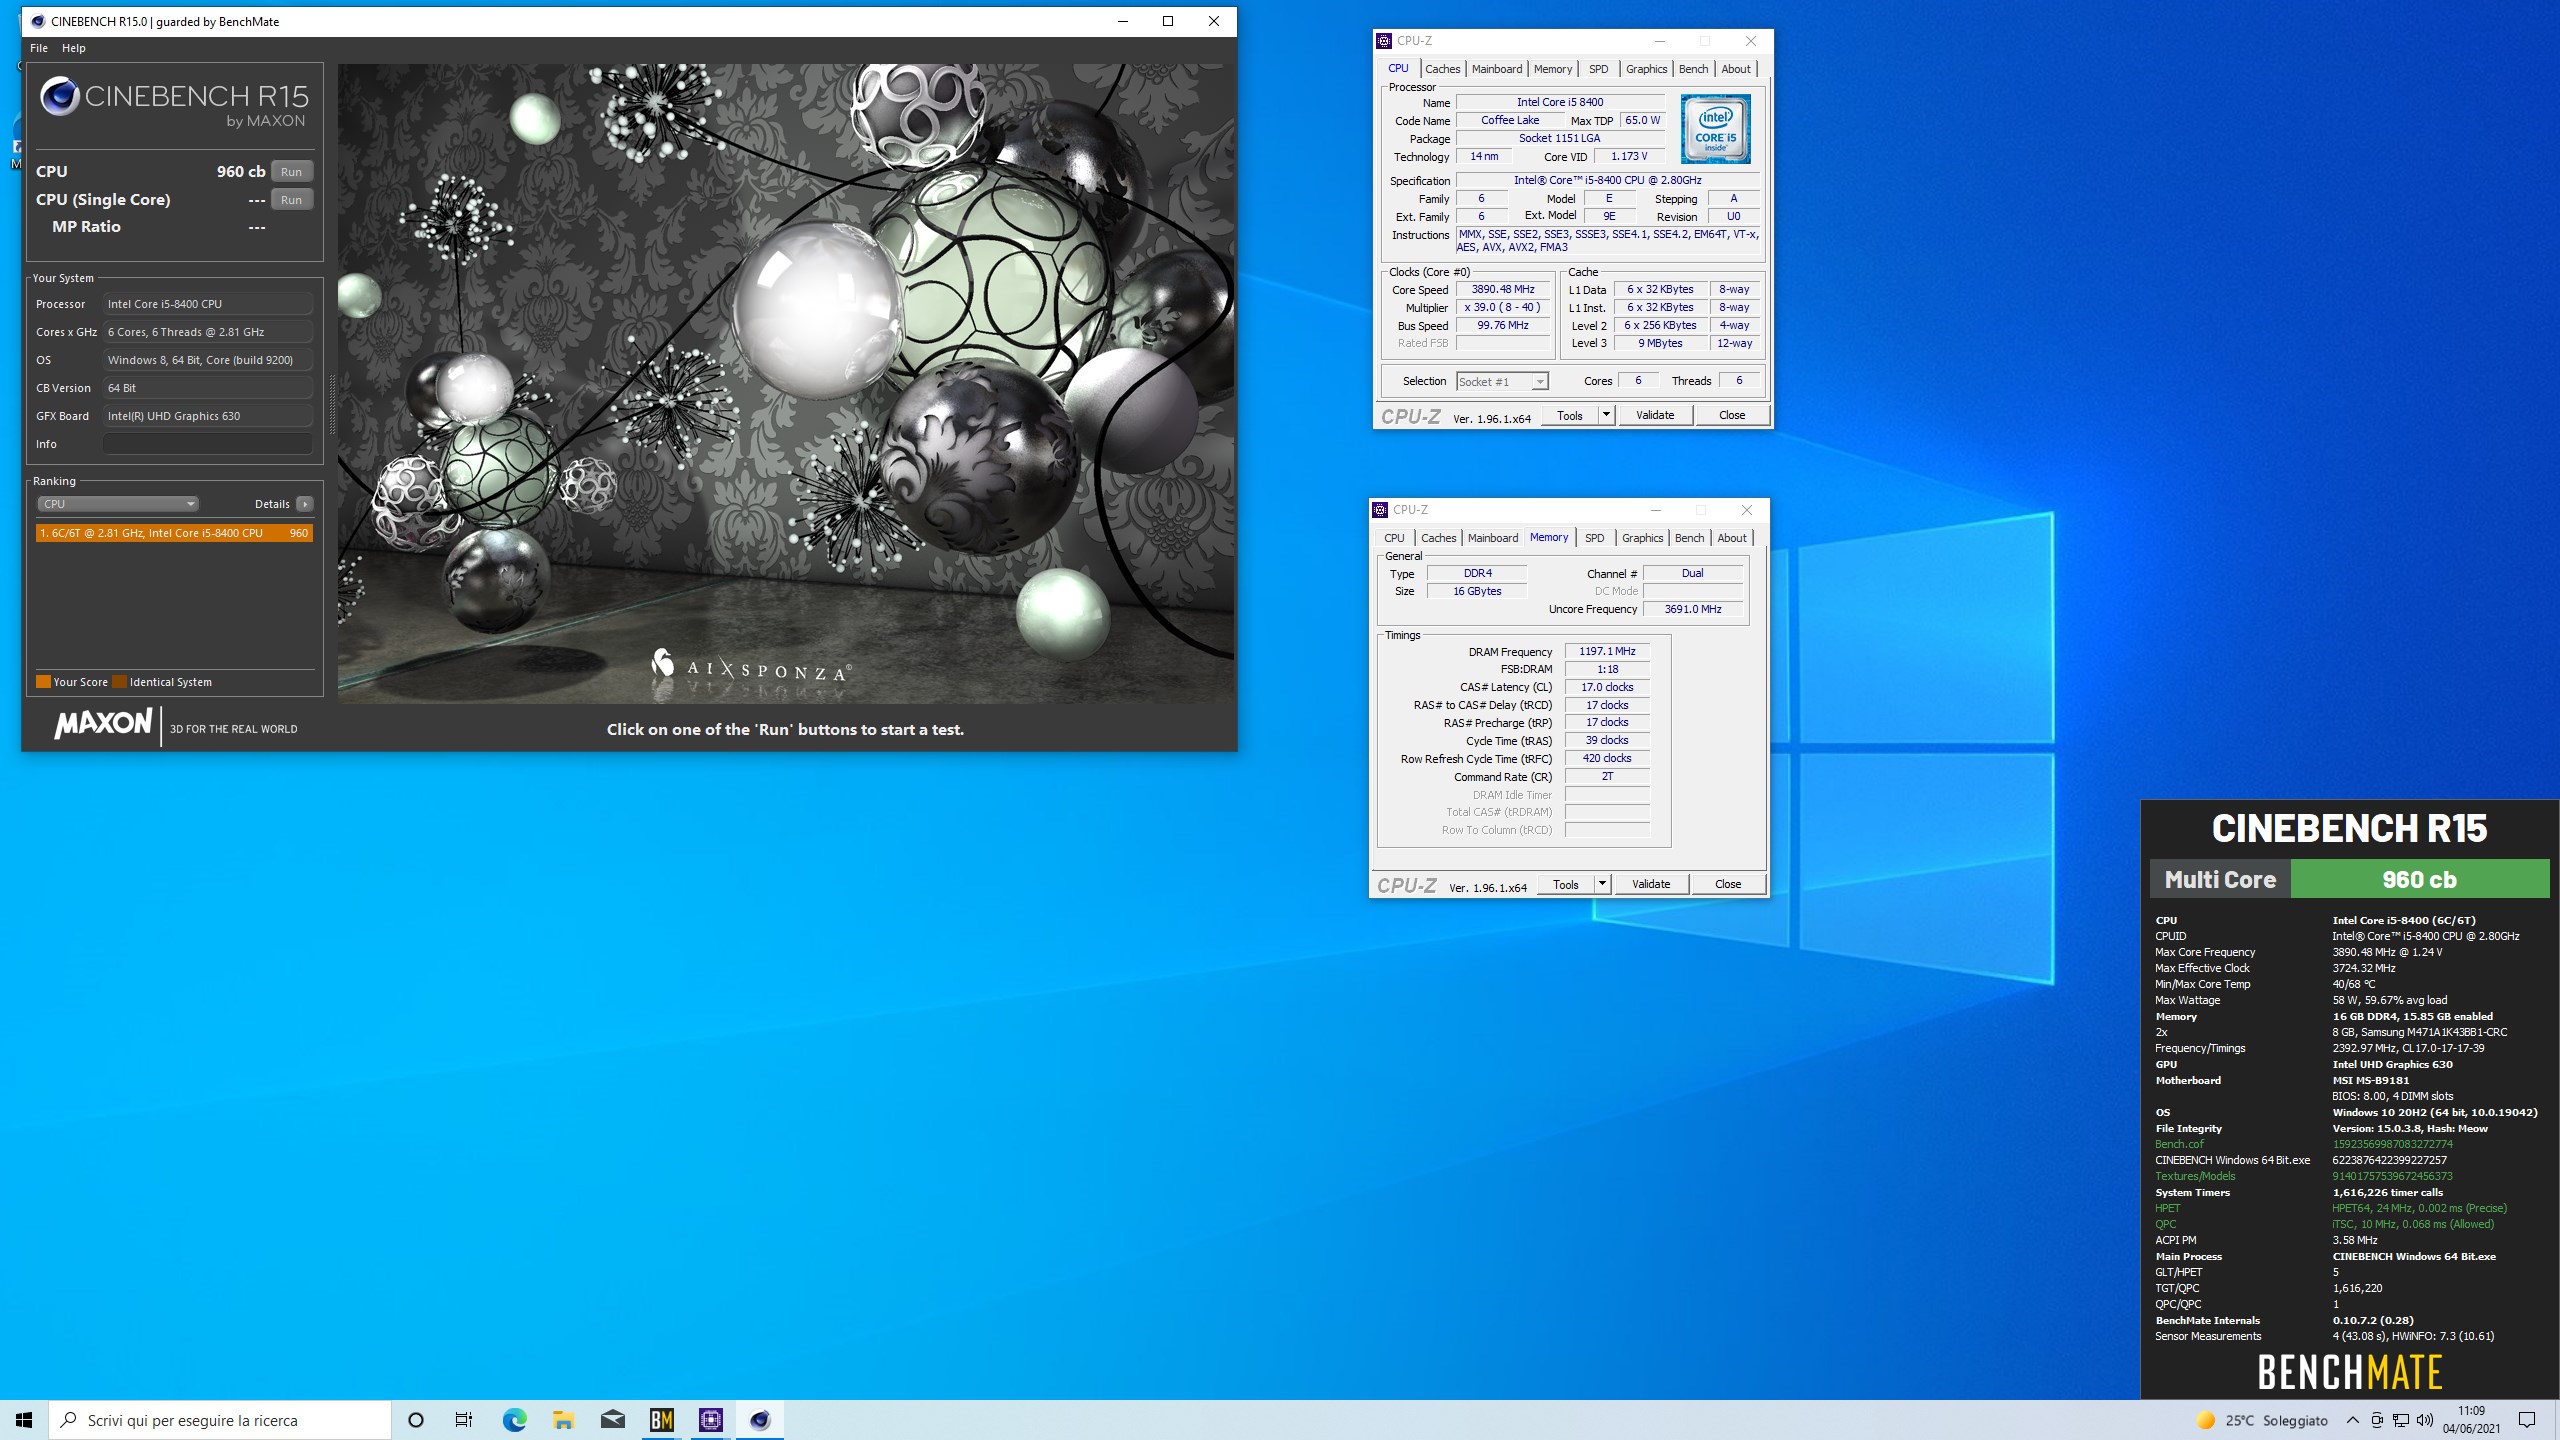Viewport: 2560px width, 1440px height.
Task: Click Close button in top CPU-Z window
Action: (1732, 415)
